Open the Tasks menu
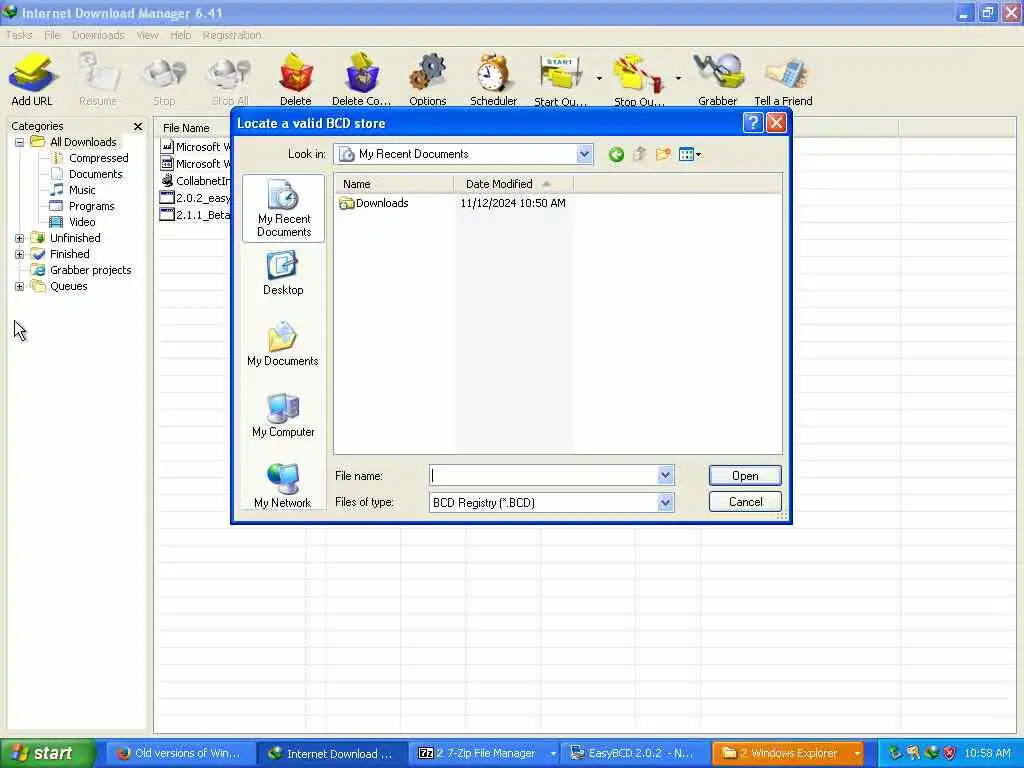 pos(19,35)
